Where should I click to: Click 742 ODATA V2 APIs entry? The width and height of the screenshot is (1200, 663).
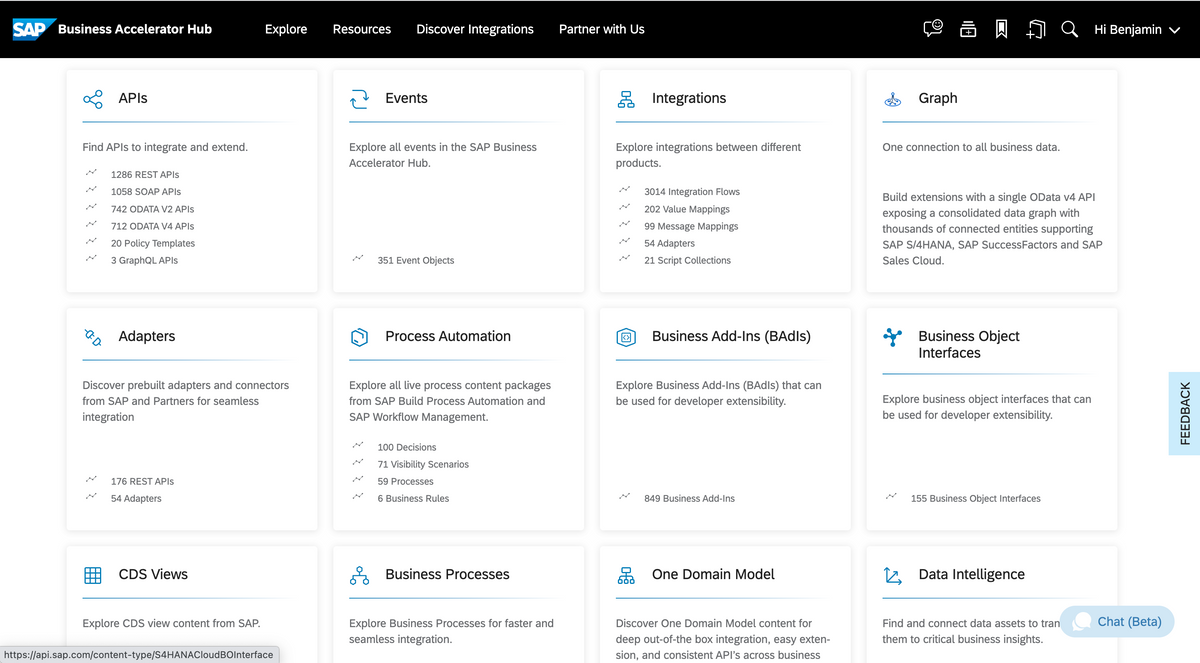(152, 209)
